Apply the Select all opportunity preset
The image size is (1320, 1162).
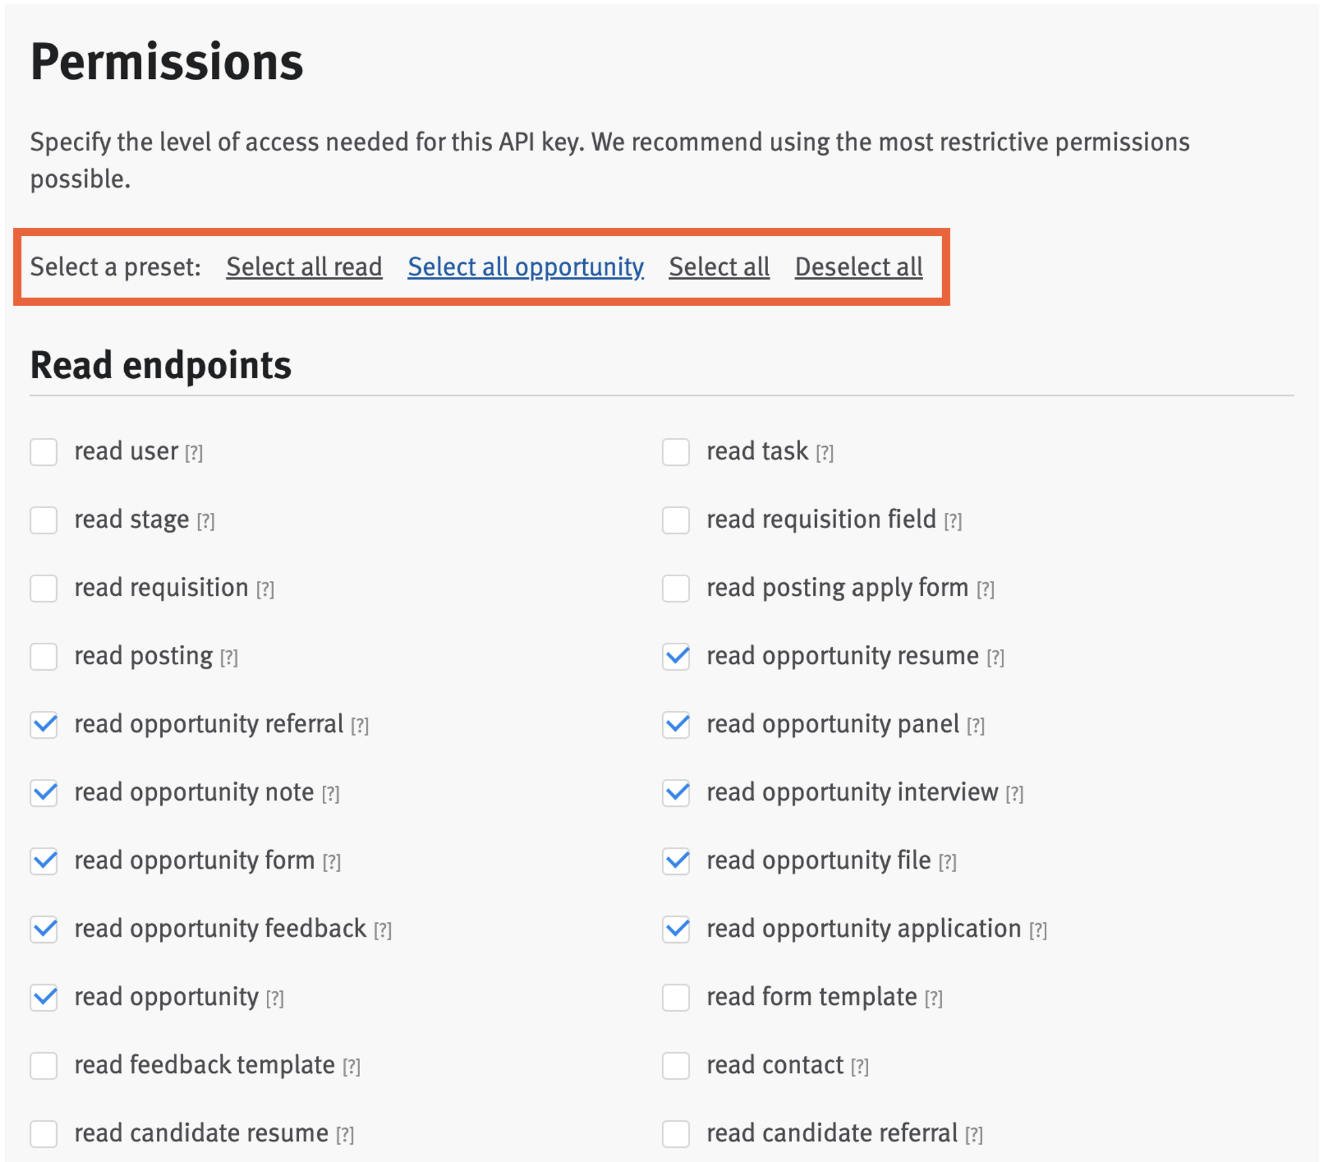click(x=525, y=267)
